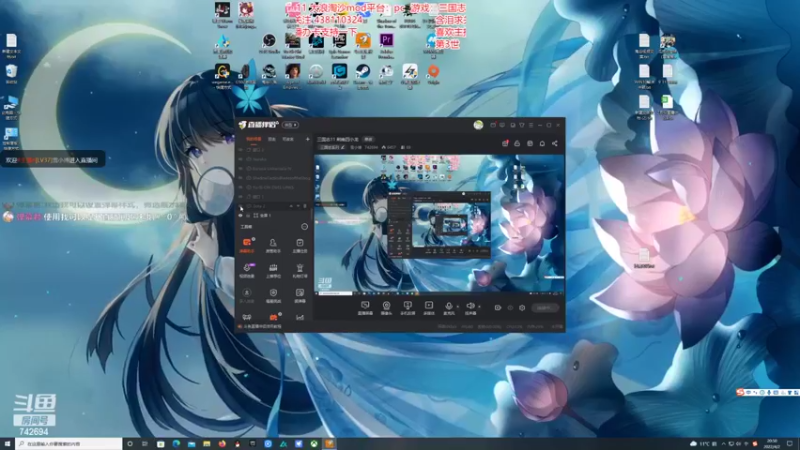Screen dimensions: 800x450
Task: Edit stream category with the pencil icon
Action: point(343,147)
